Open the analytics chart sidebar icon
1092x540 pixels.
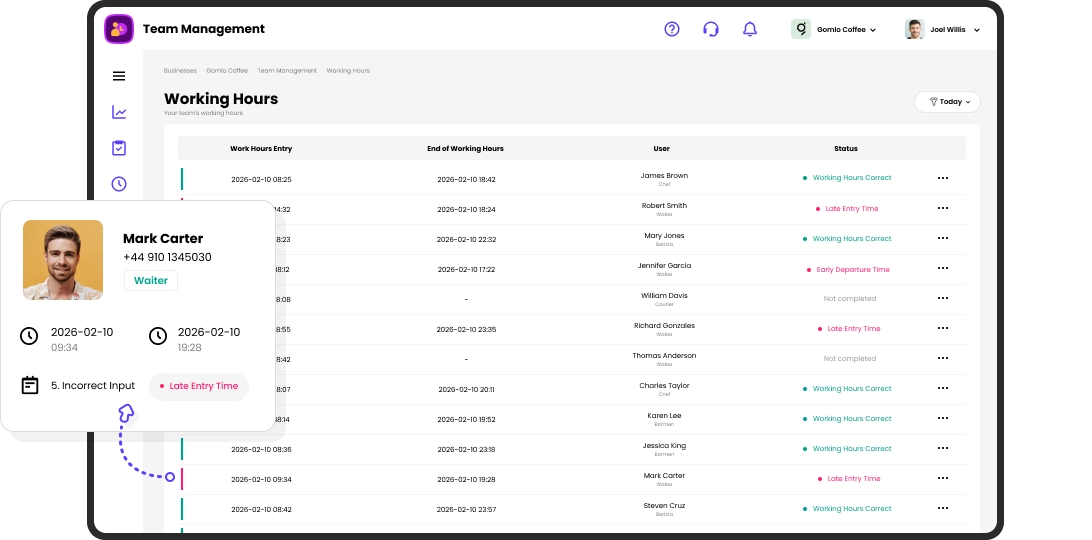tap(119, 112)
